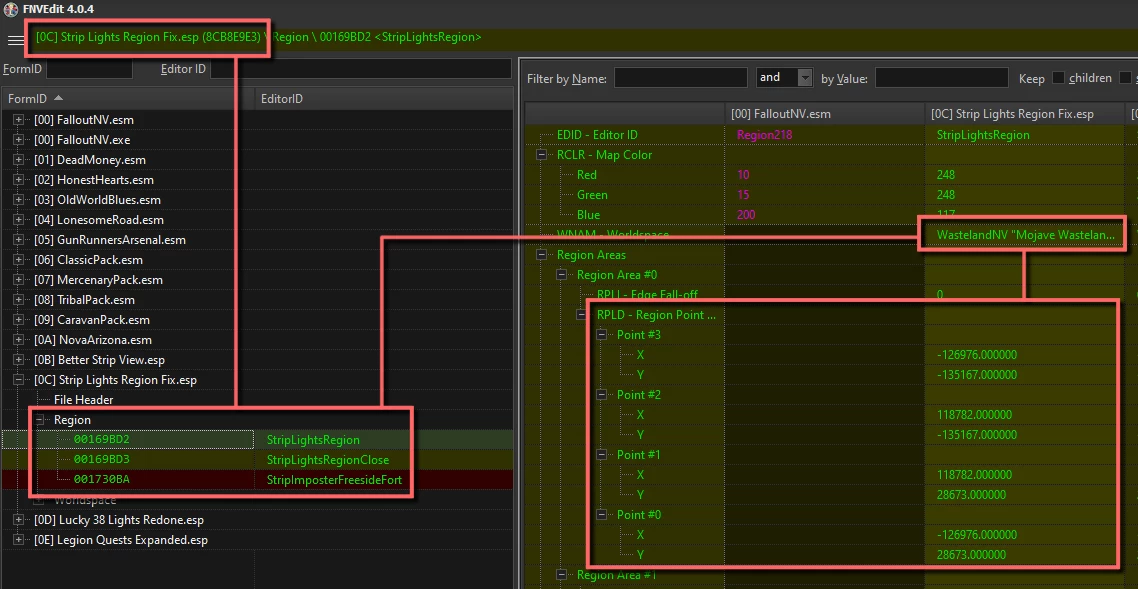Screen dimensions: 1138x589
Task: Collapse the Point #3 node
Action: click(x=601, y=335)
